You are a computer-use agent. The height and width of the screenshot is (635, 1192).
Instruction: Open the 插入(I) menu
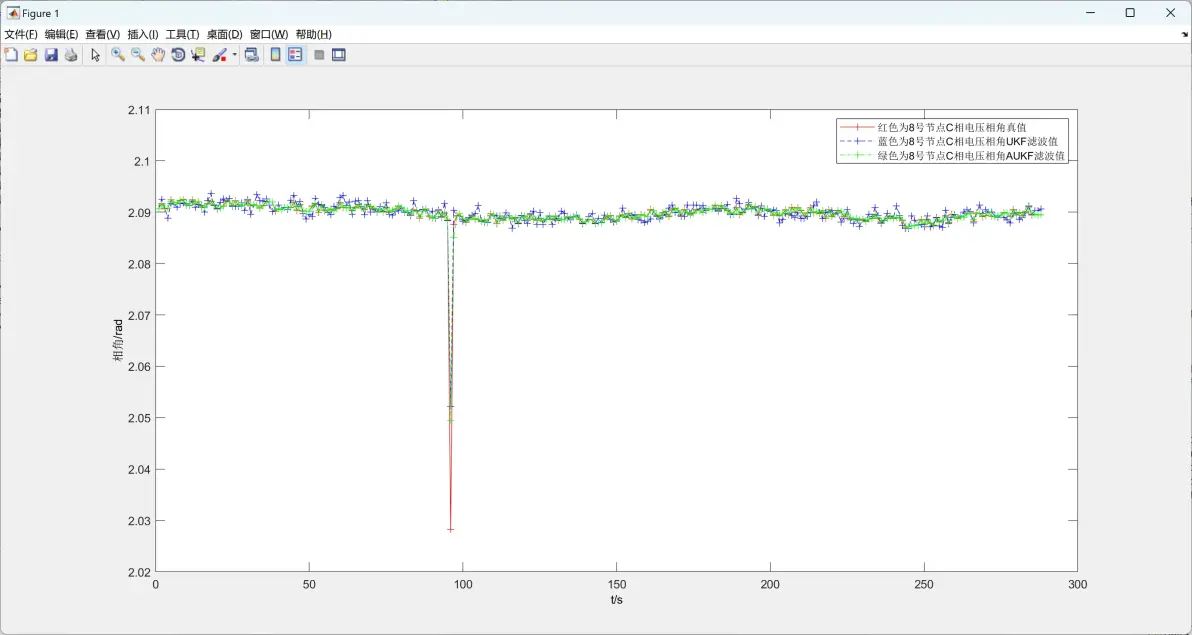click(x=143, y=34)
